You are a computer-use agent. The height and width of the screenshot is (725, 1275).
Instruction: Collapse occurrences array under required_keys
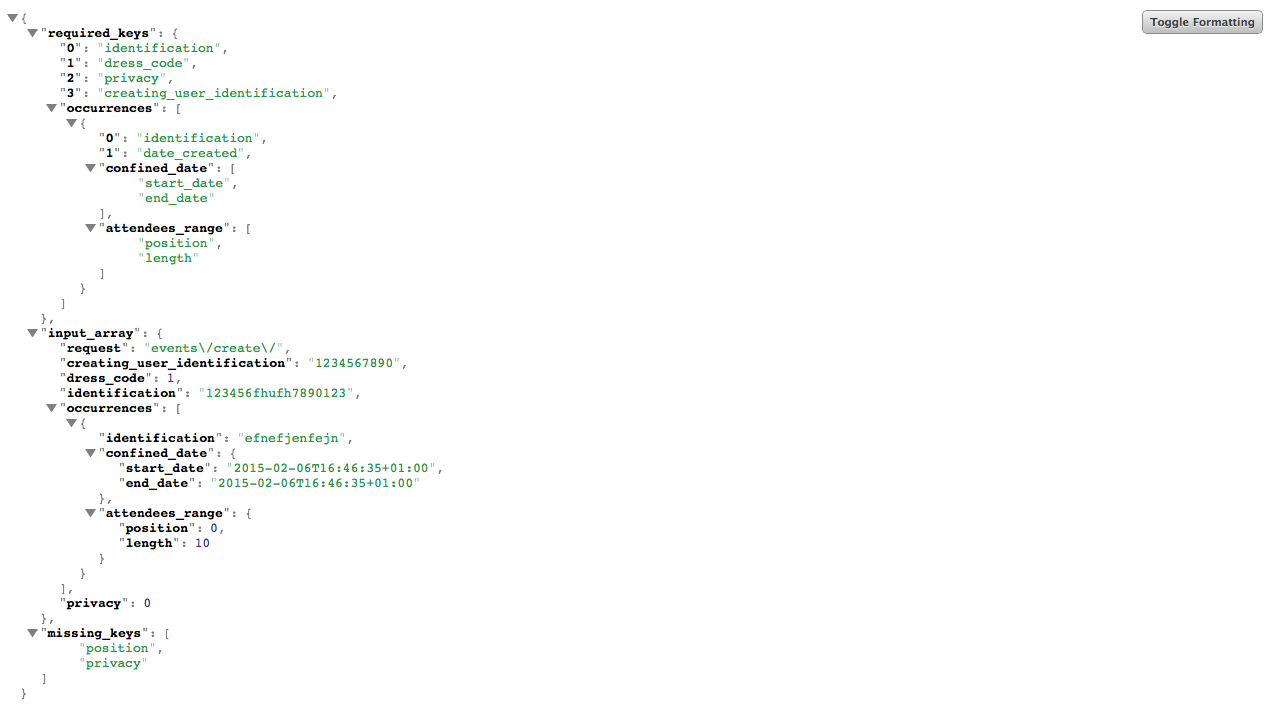52,108
